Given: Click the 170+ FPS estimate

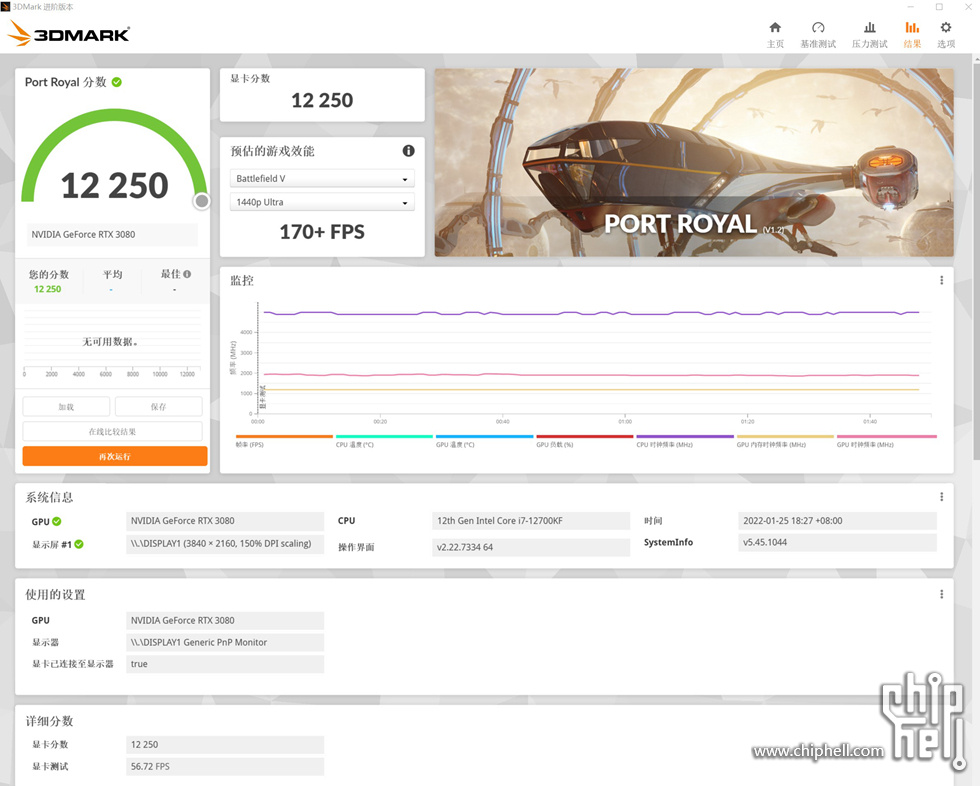Looking at the screenshot, I should (x=322, y=232).
